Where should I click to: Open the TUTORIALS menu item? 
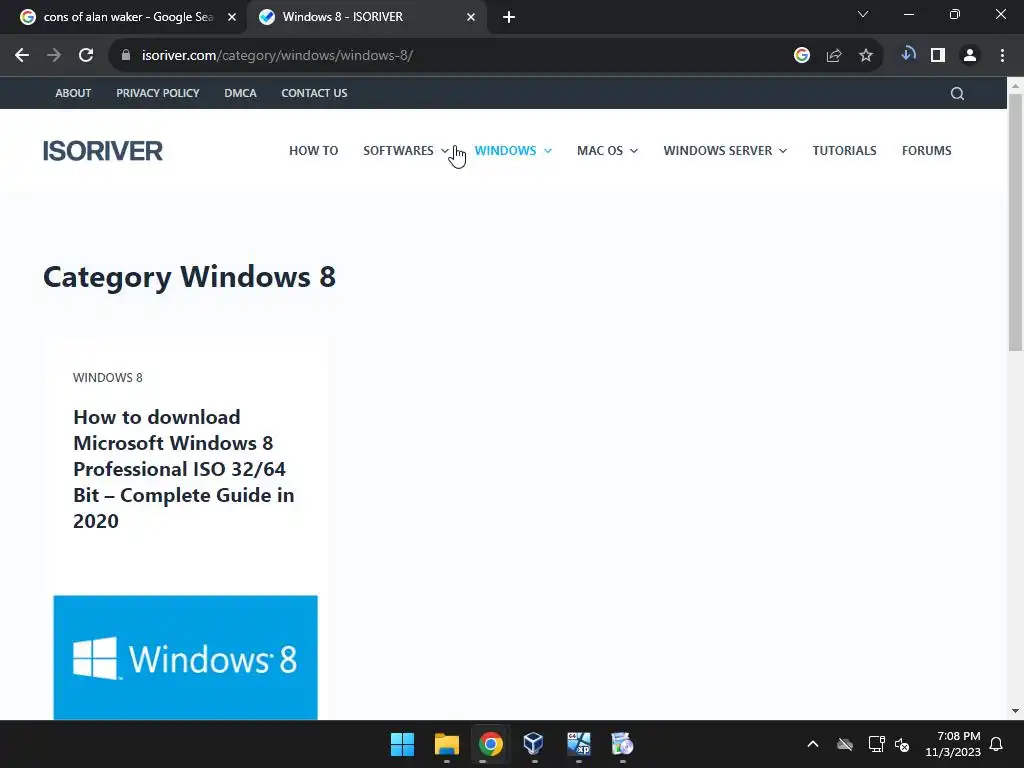pyautogui.click(x=844, y=150)
